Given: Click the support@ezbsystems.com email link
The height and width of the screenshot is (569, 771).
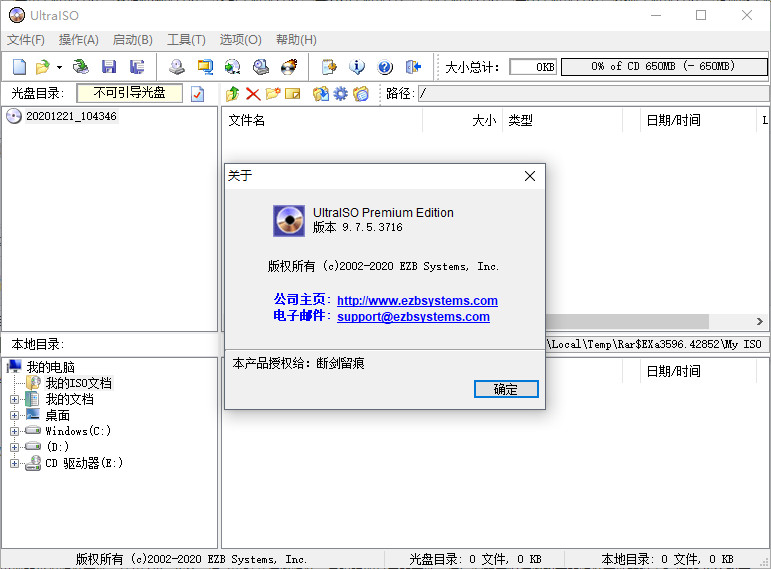Looking at the screenshot, I should [413, 317].
